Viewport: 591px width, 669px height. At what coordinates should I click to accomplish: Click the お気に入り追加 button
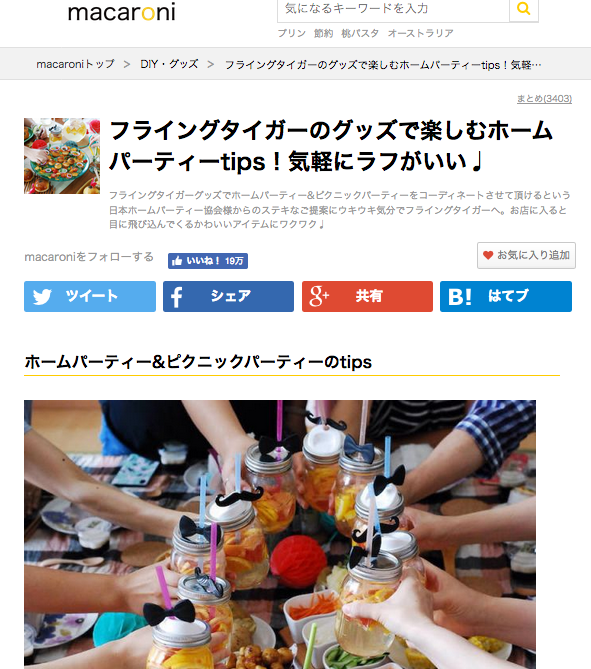click(x=526, y=255)
